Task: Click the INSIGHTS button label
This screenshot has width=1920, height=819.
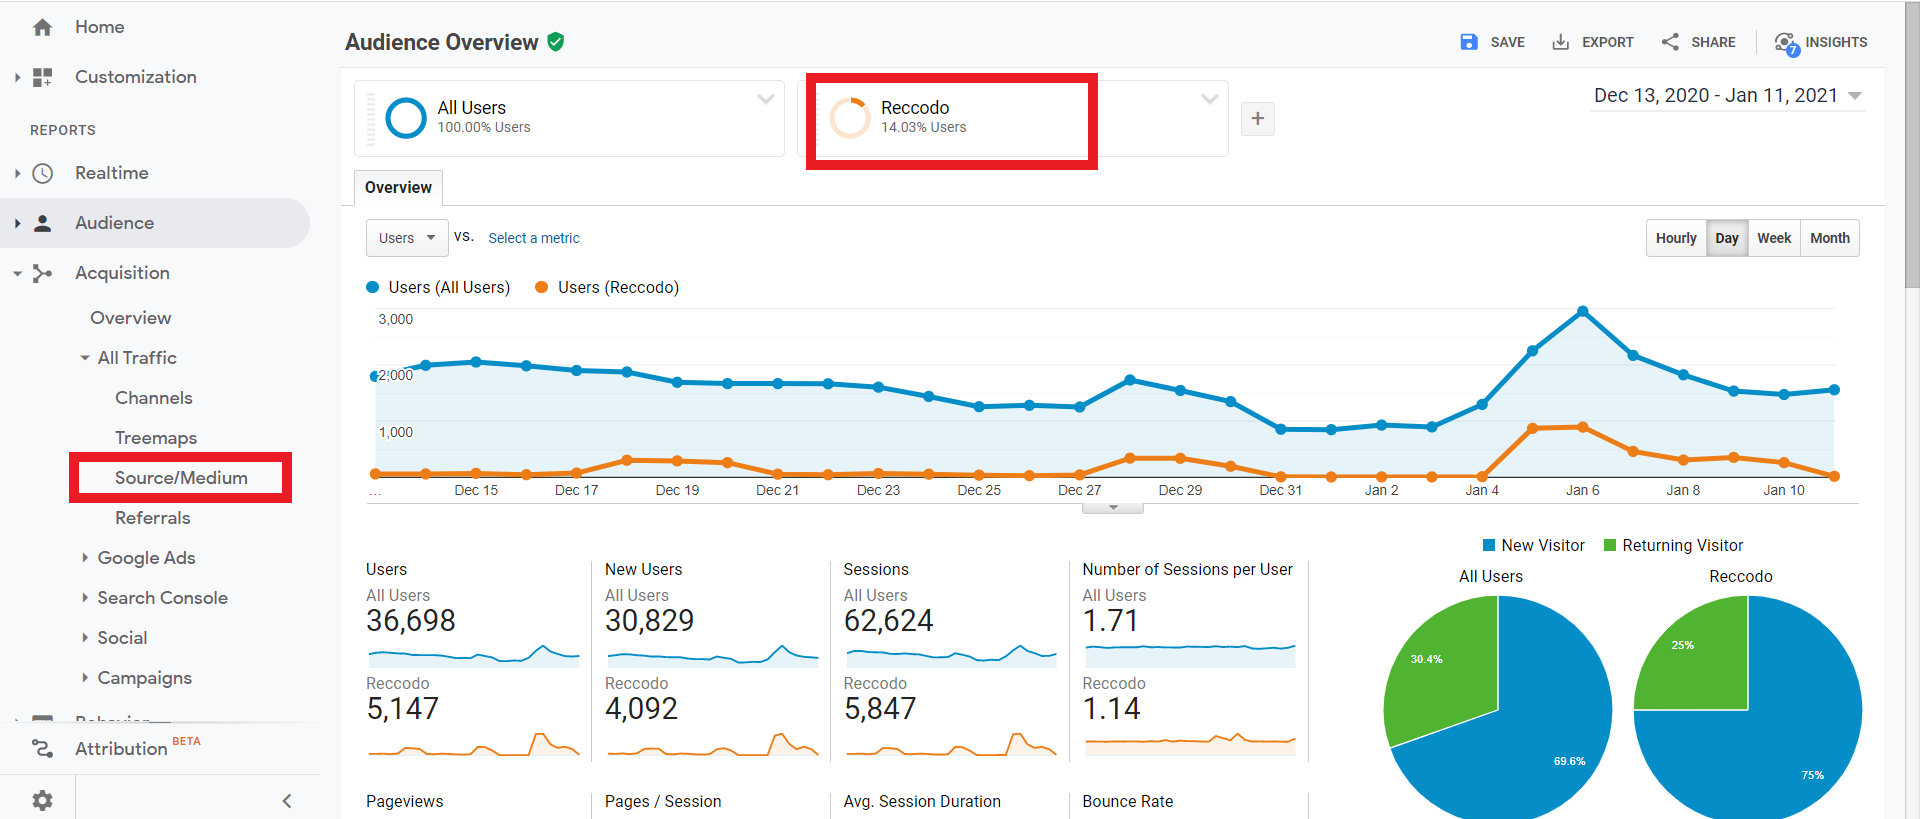Action: (1836, 42)
